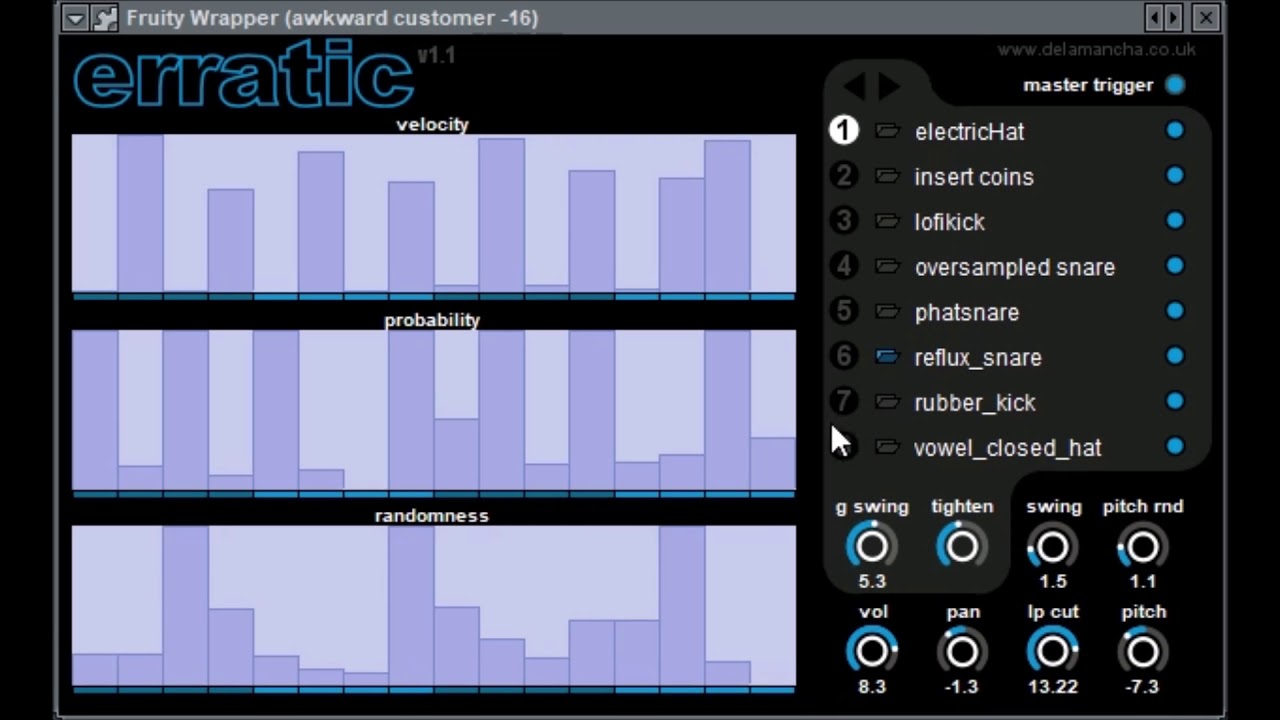The height and width of the screenshot is (720, 1280).
Task: Select drum slot number 2
Action: (844, 176)
